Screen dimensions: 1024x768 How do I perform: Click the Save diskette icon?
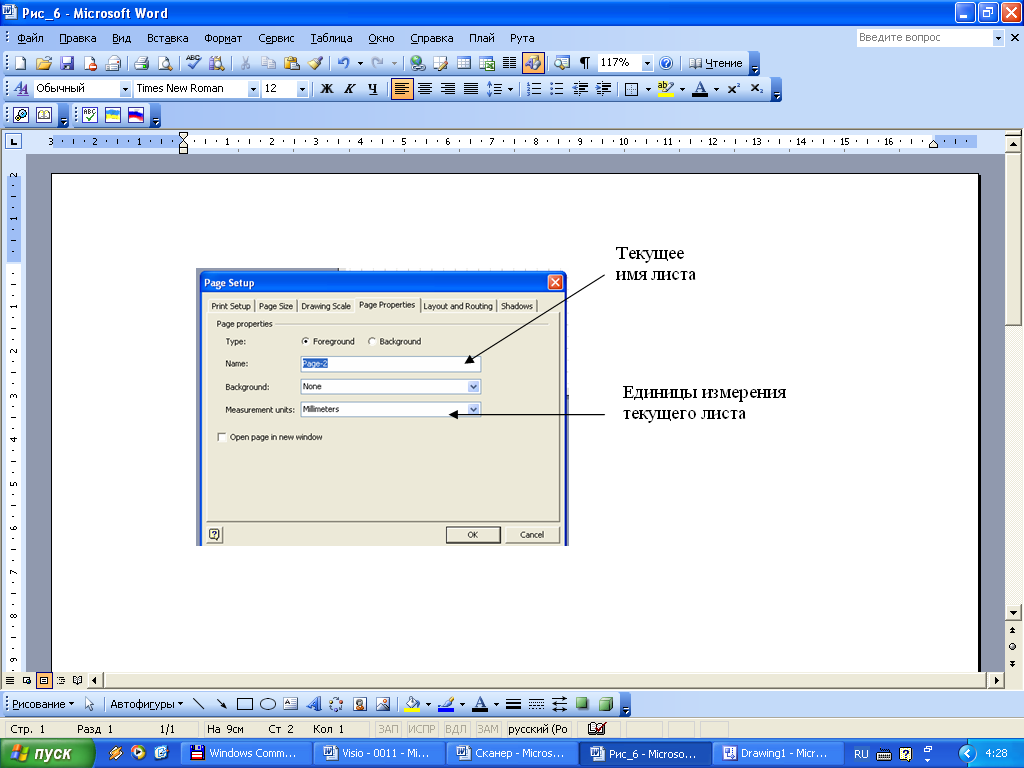(x=67, y=63)
